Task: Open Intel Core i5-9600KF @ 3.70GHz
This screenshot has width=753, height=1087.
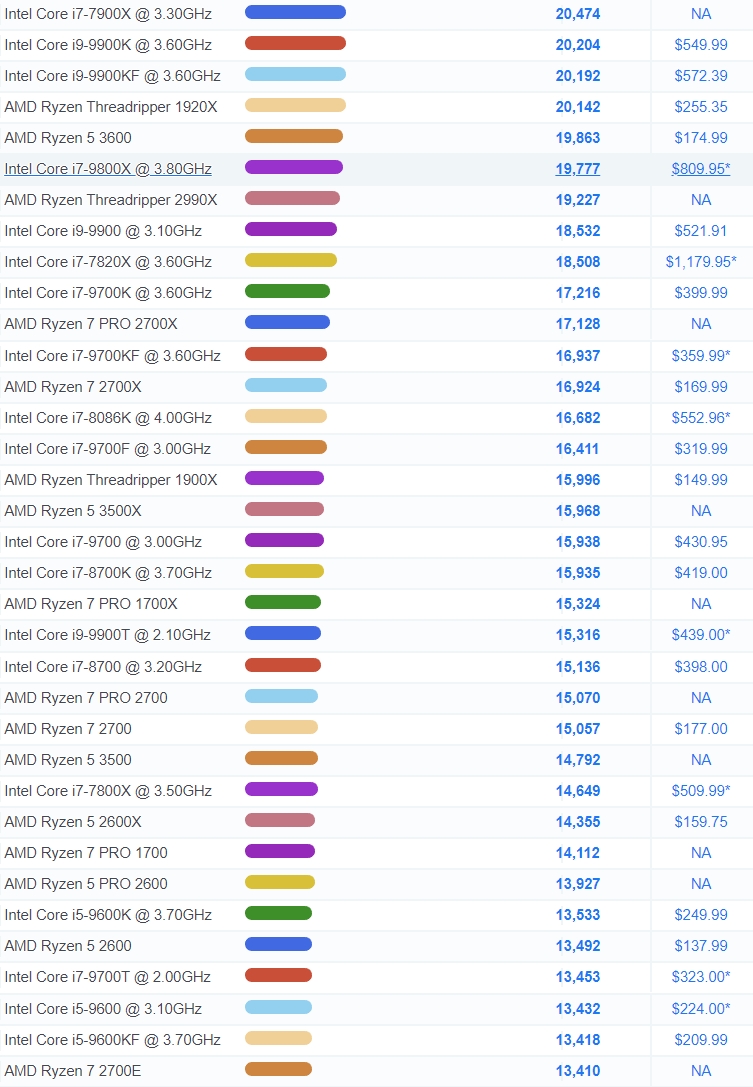Action: pyautogui.click(x=112, y=1040)
